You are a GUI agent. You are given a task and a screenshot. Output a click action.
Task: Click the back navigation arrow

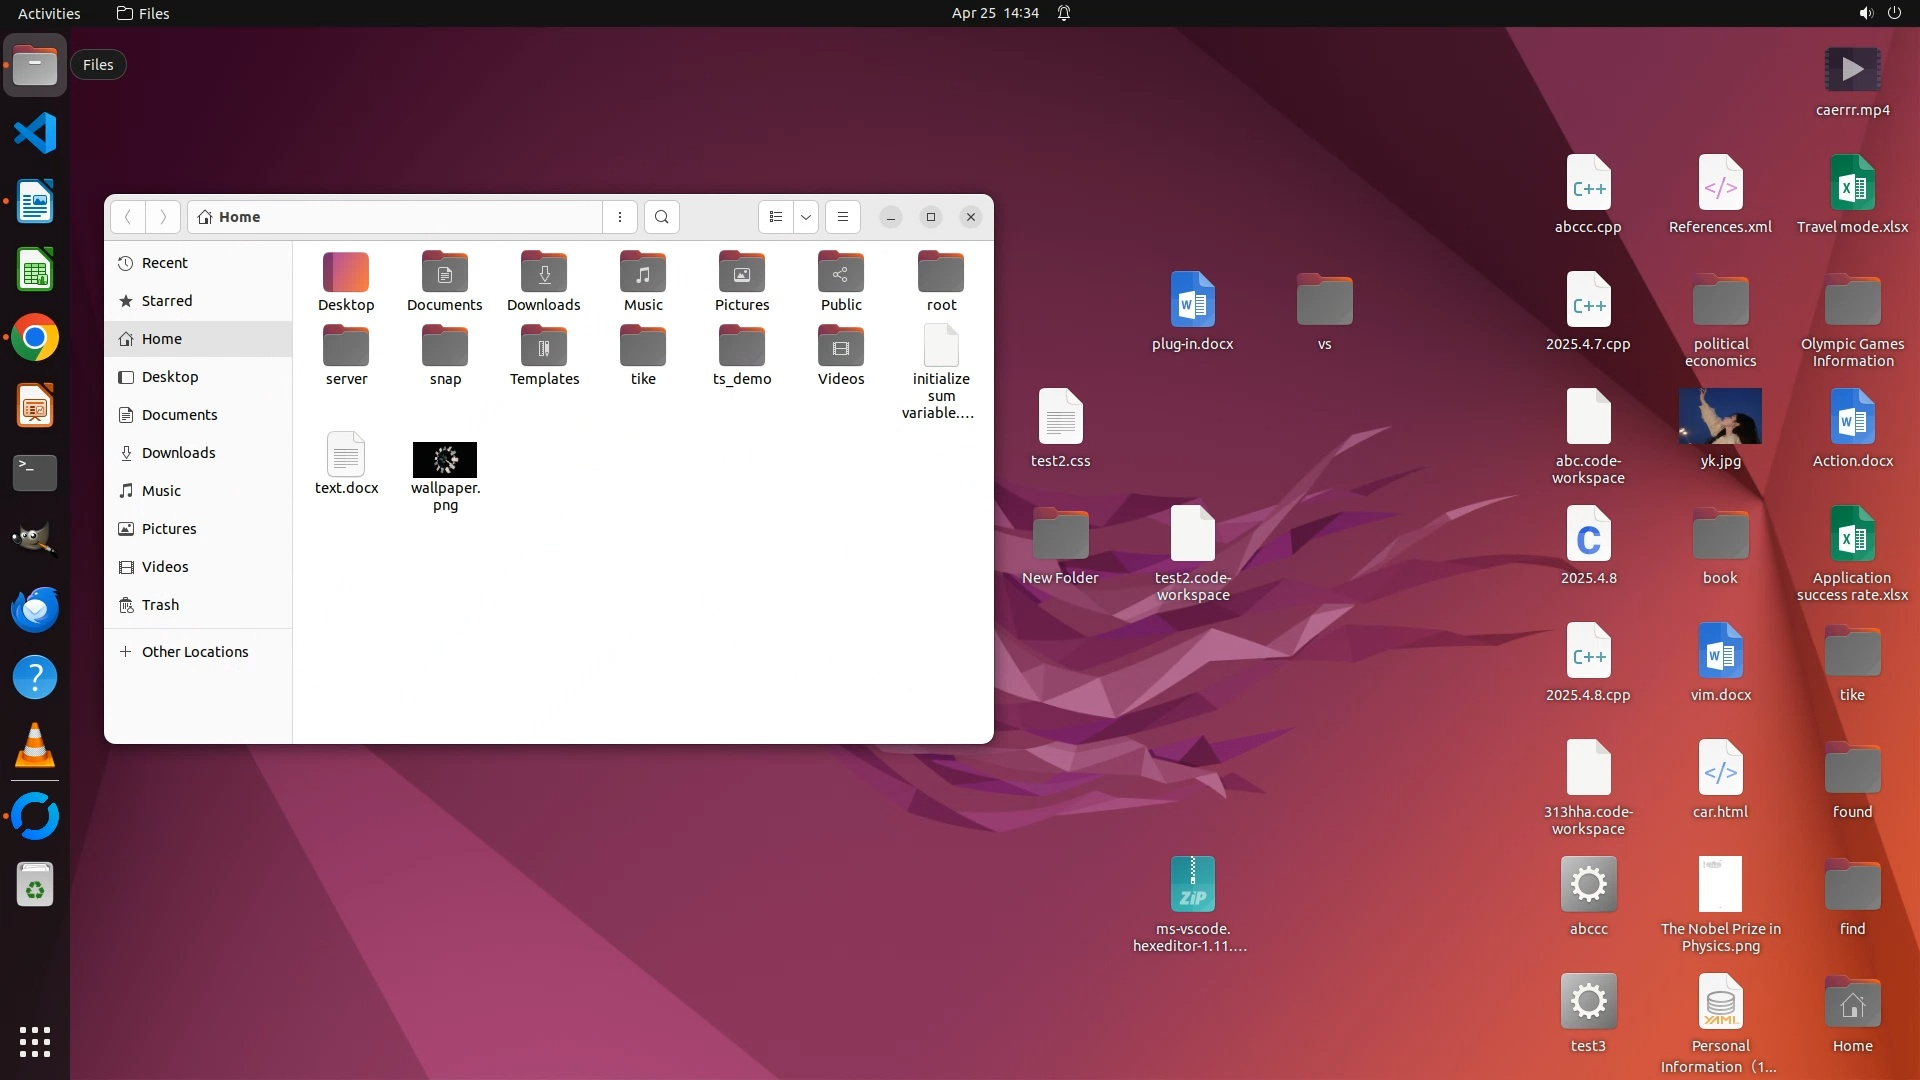pyautogui.click(x=128, y=217)
